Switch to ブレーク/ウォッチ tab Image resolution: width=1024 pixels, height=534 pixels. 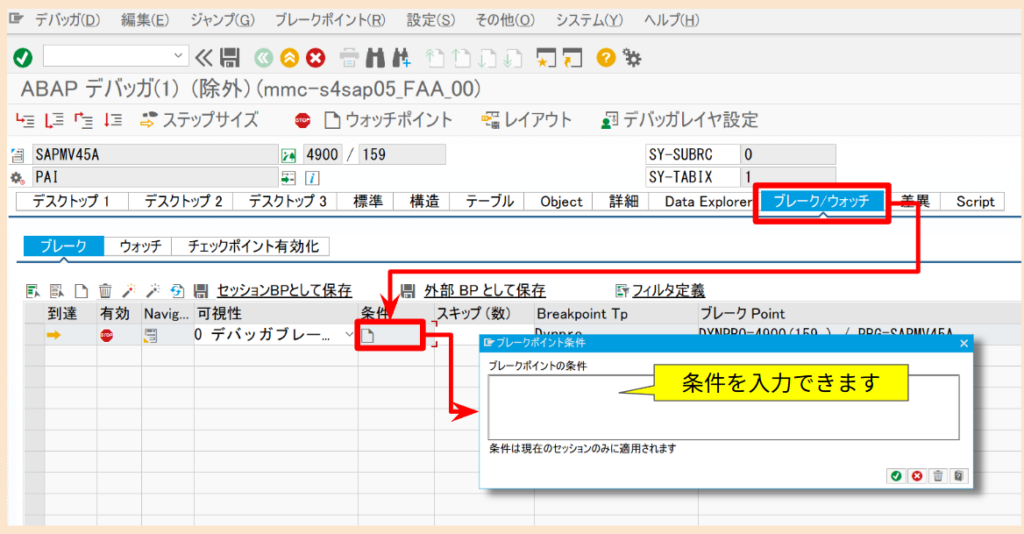tap(822, 201)
